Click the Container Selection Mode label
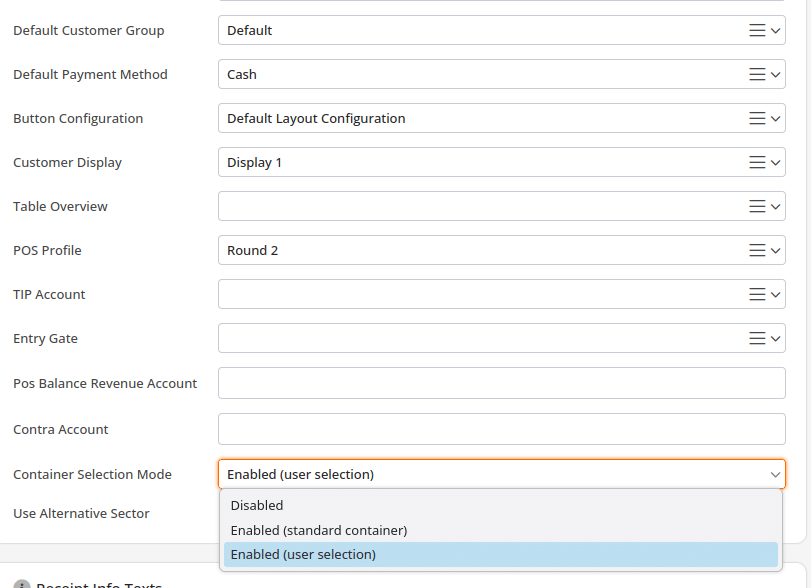The height and width of the screenshot is (588, 811). point(92,474)
